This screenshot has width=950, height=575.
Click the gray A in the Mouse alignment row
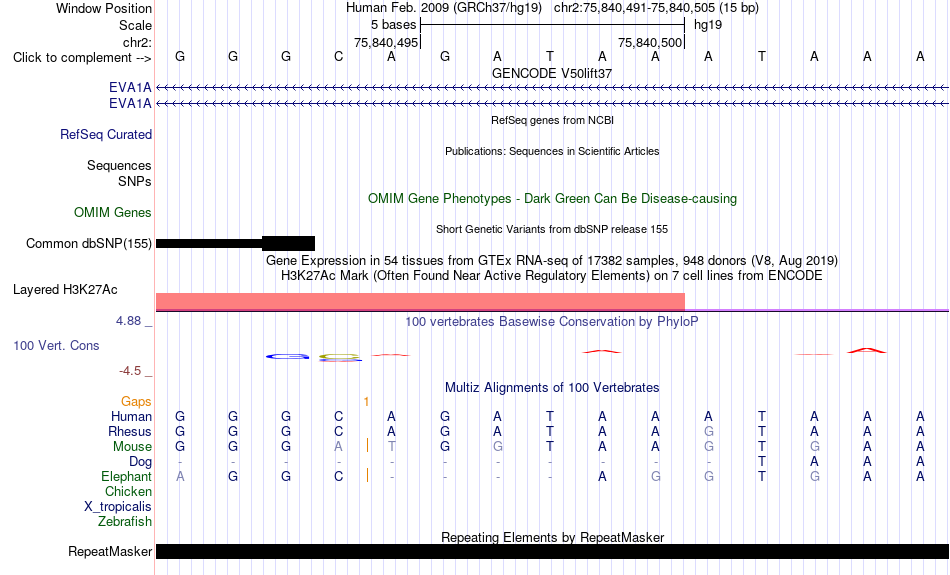click(x=338, y=447)
